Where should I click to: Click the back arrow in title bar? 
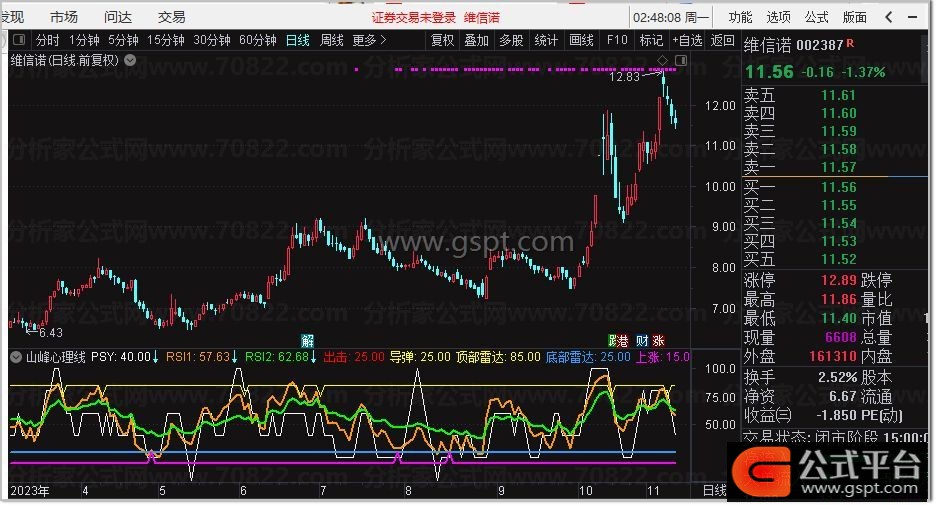pyautogui.click(x=889, y=17)
